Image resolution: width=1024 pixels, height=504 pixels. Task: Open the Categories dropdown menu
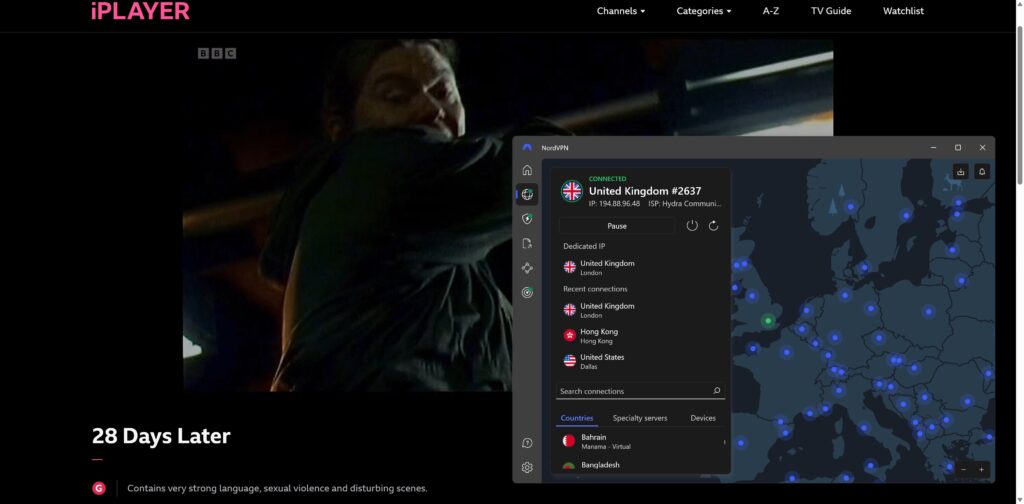click(703, 11)
